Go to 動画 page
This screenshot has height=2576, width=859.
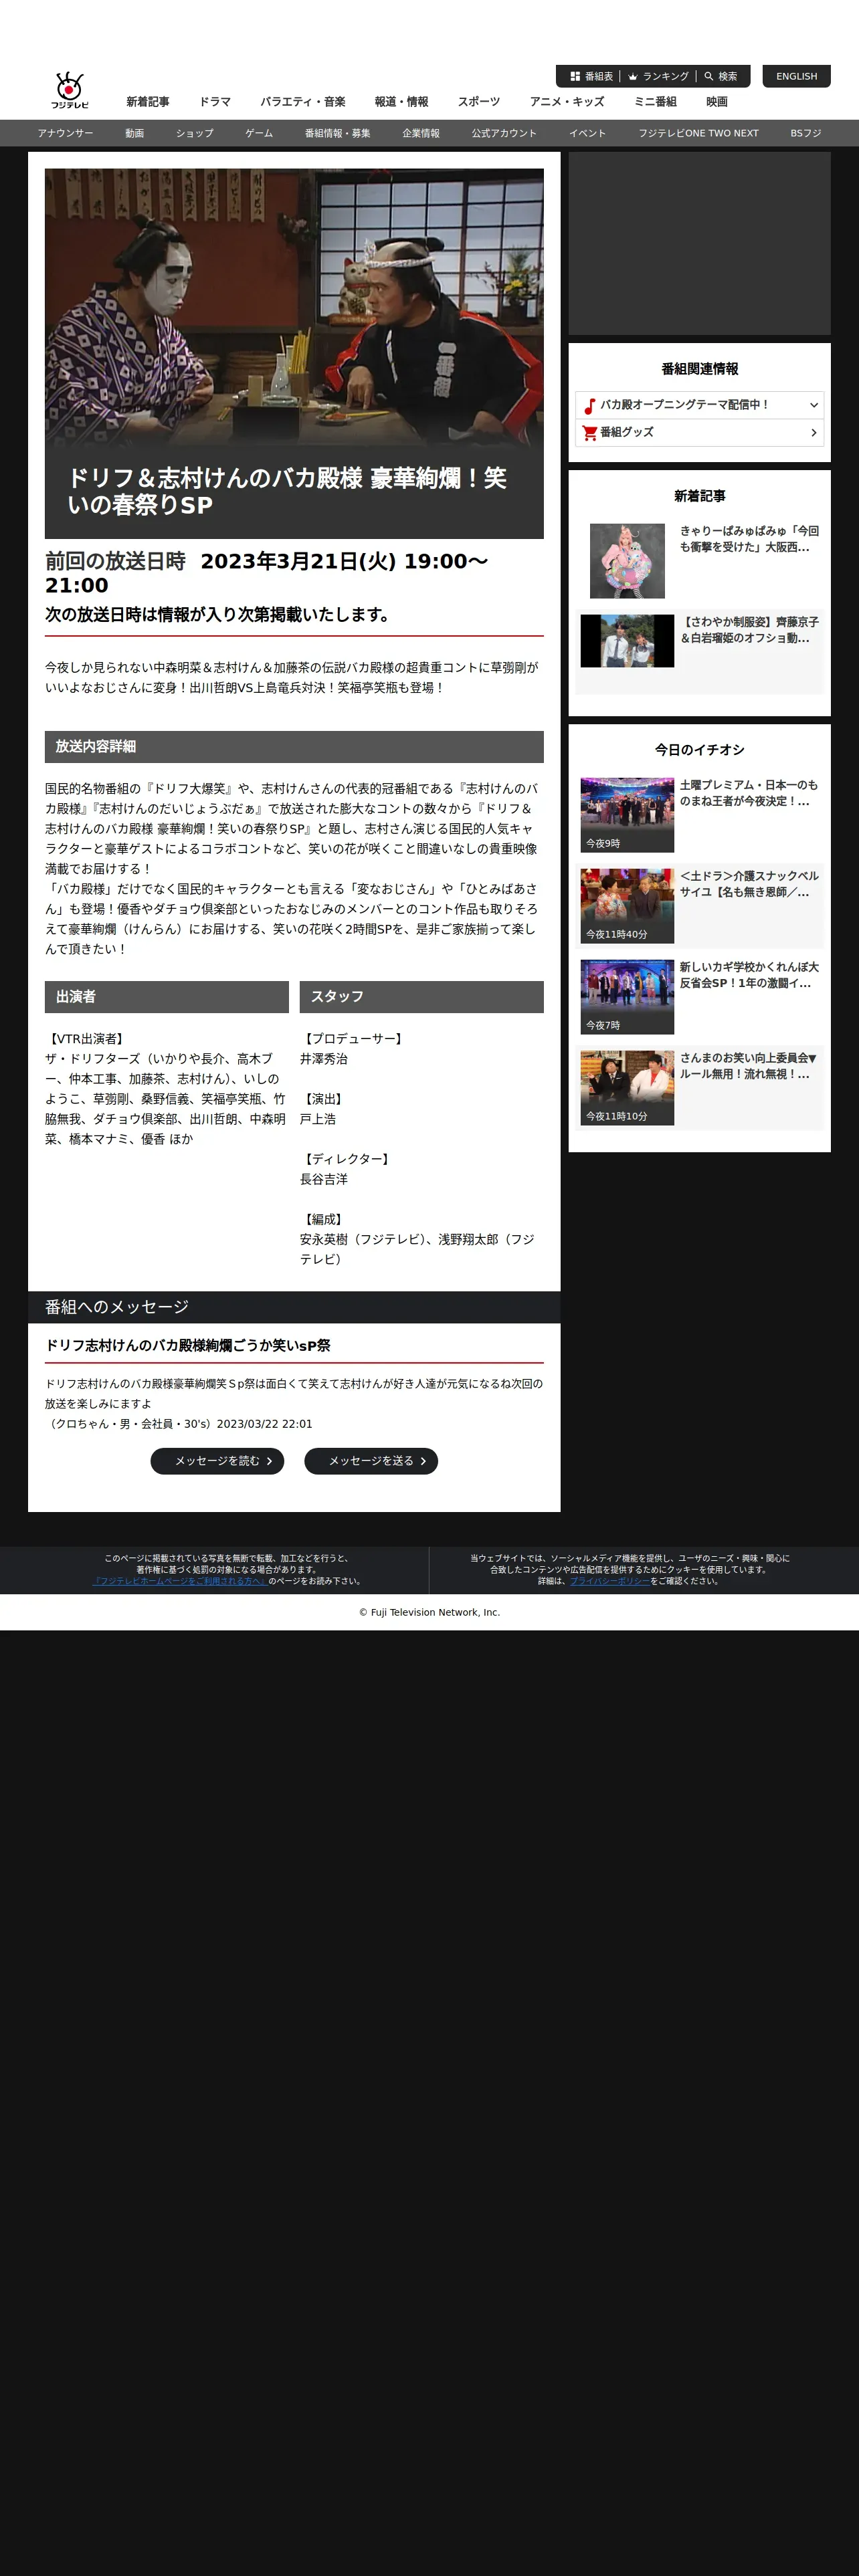tap(135, 133)
